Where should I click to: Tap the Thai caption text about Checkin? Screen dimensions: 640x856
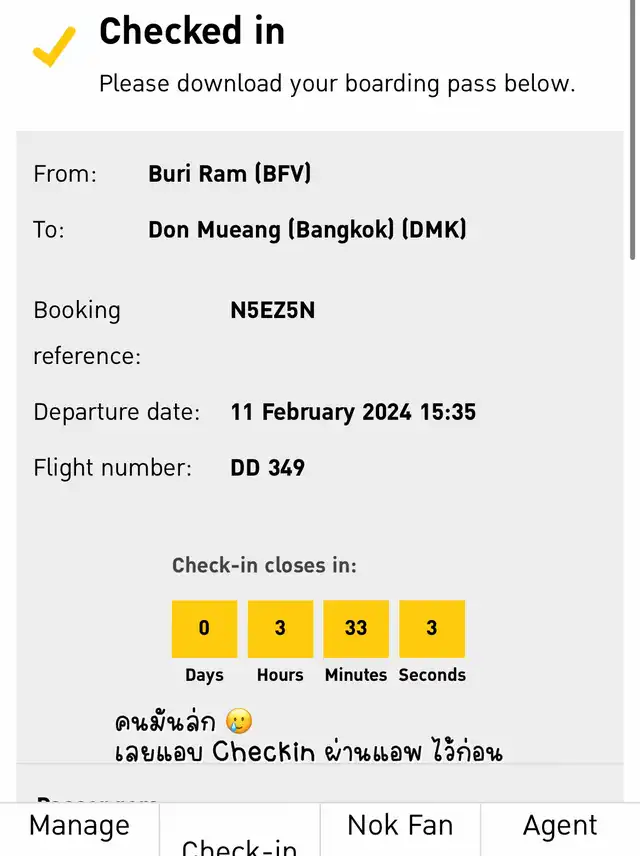(x=308, y=751)
